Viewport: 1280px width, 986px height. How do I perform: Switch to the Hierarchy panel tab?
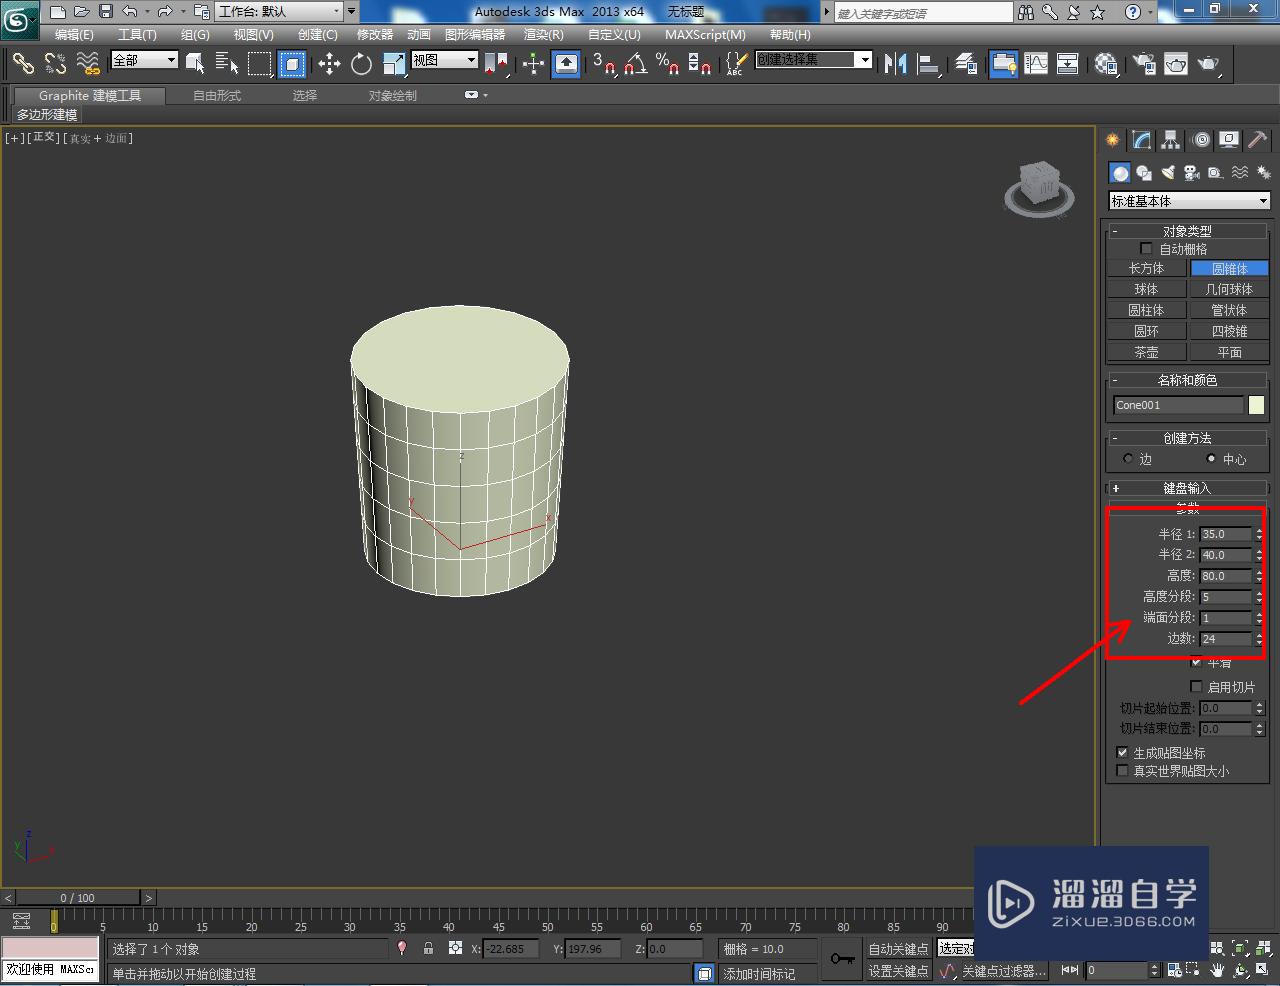1170,140
